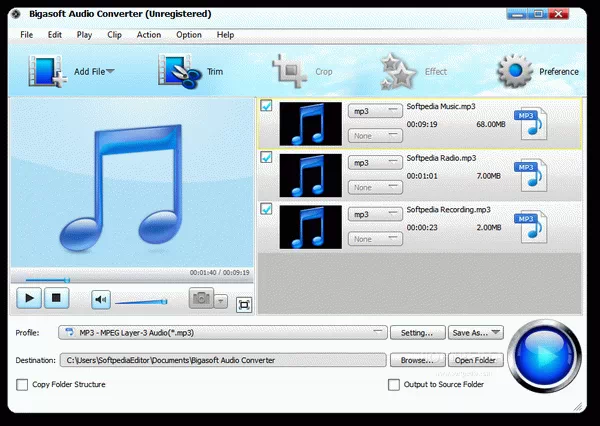Select the Softpedia Radio.mp3 thumbnail
This screenshot has height=426, width=600.
(311, 175)
